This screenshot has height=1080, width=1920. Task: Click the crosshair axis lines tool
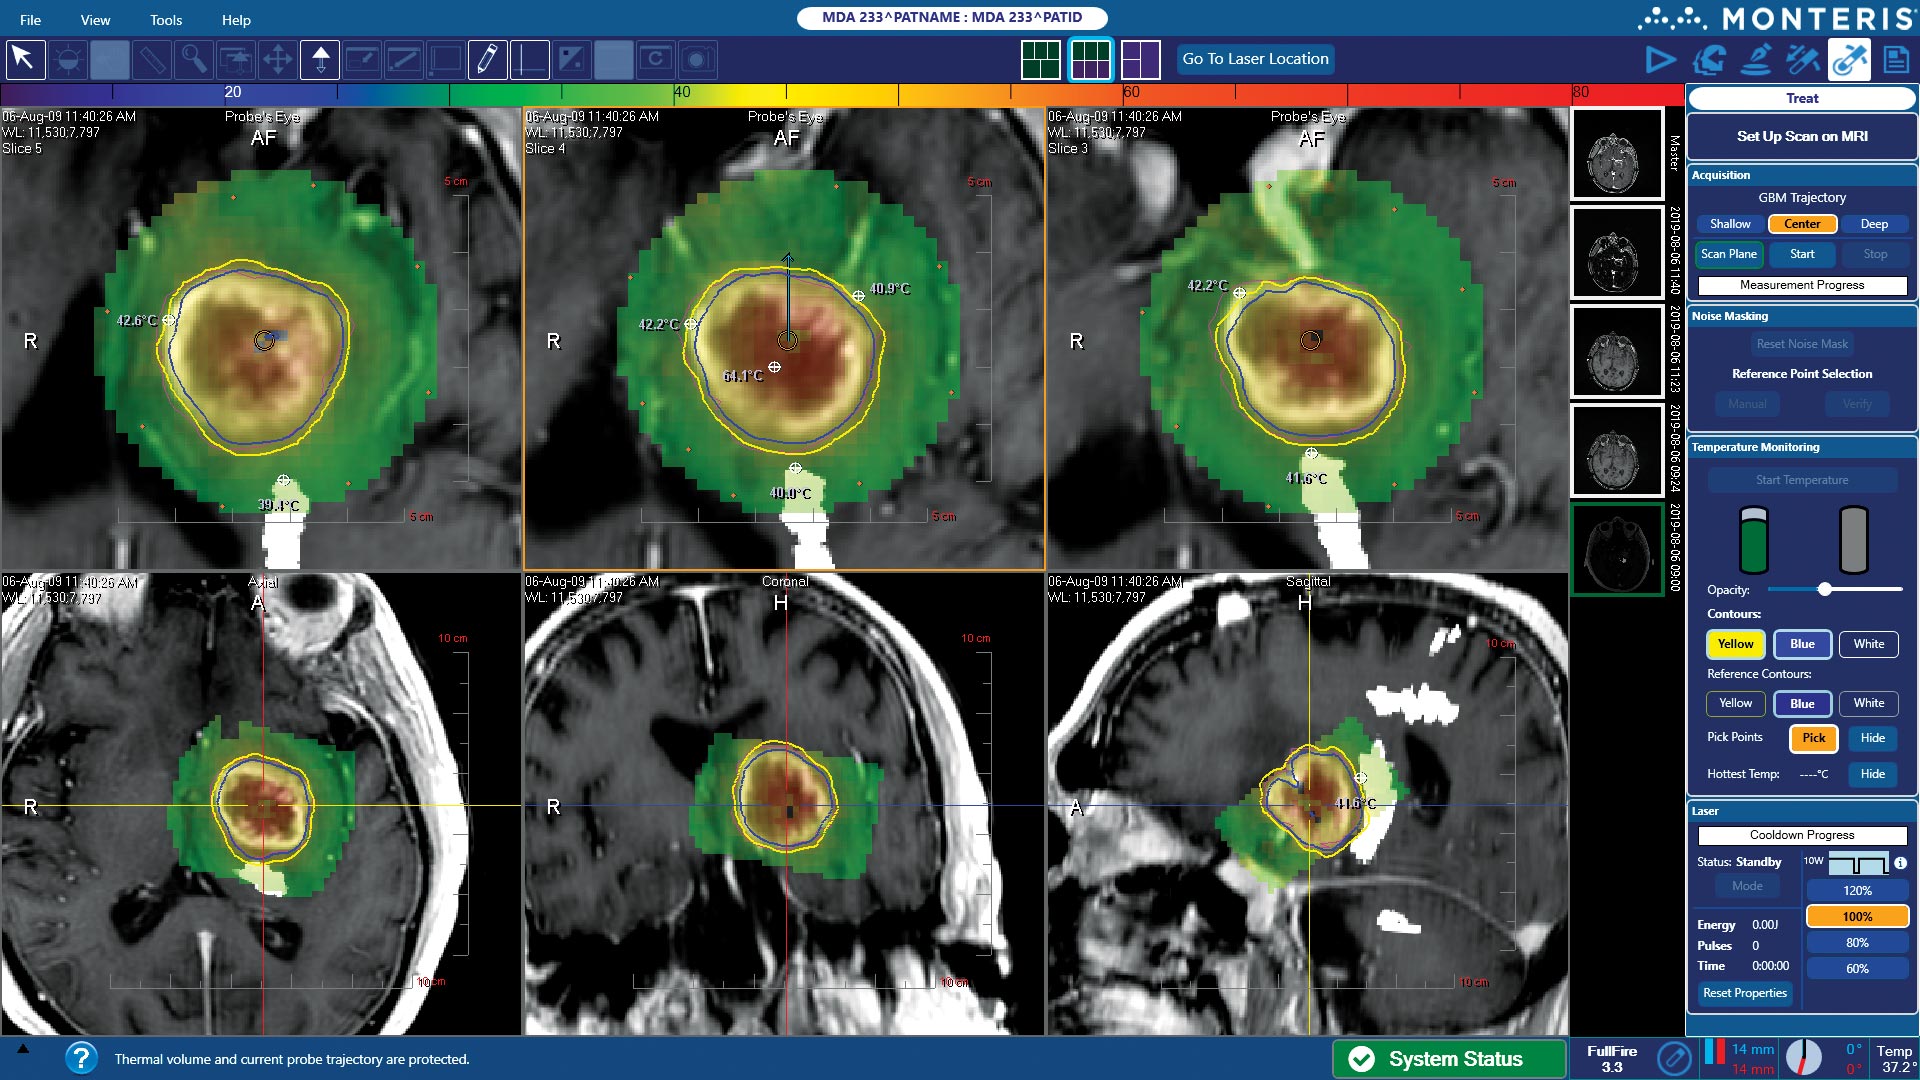click(529, 60)
